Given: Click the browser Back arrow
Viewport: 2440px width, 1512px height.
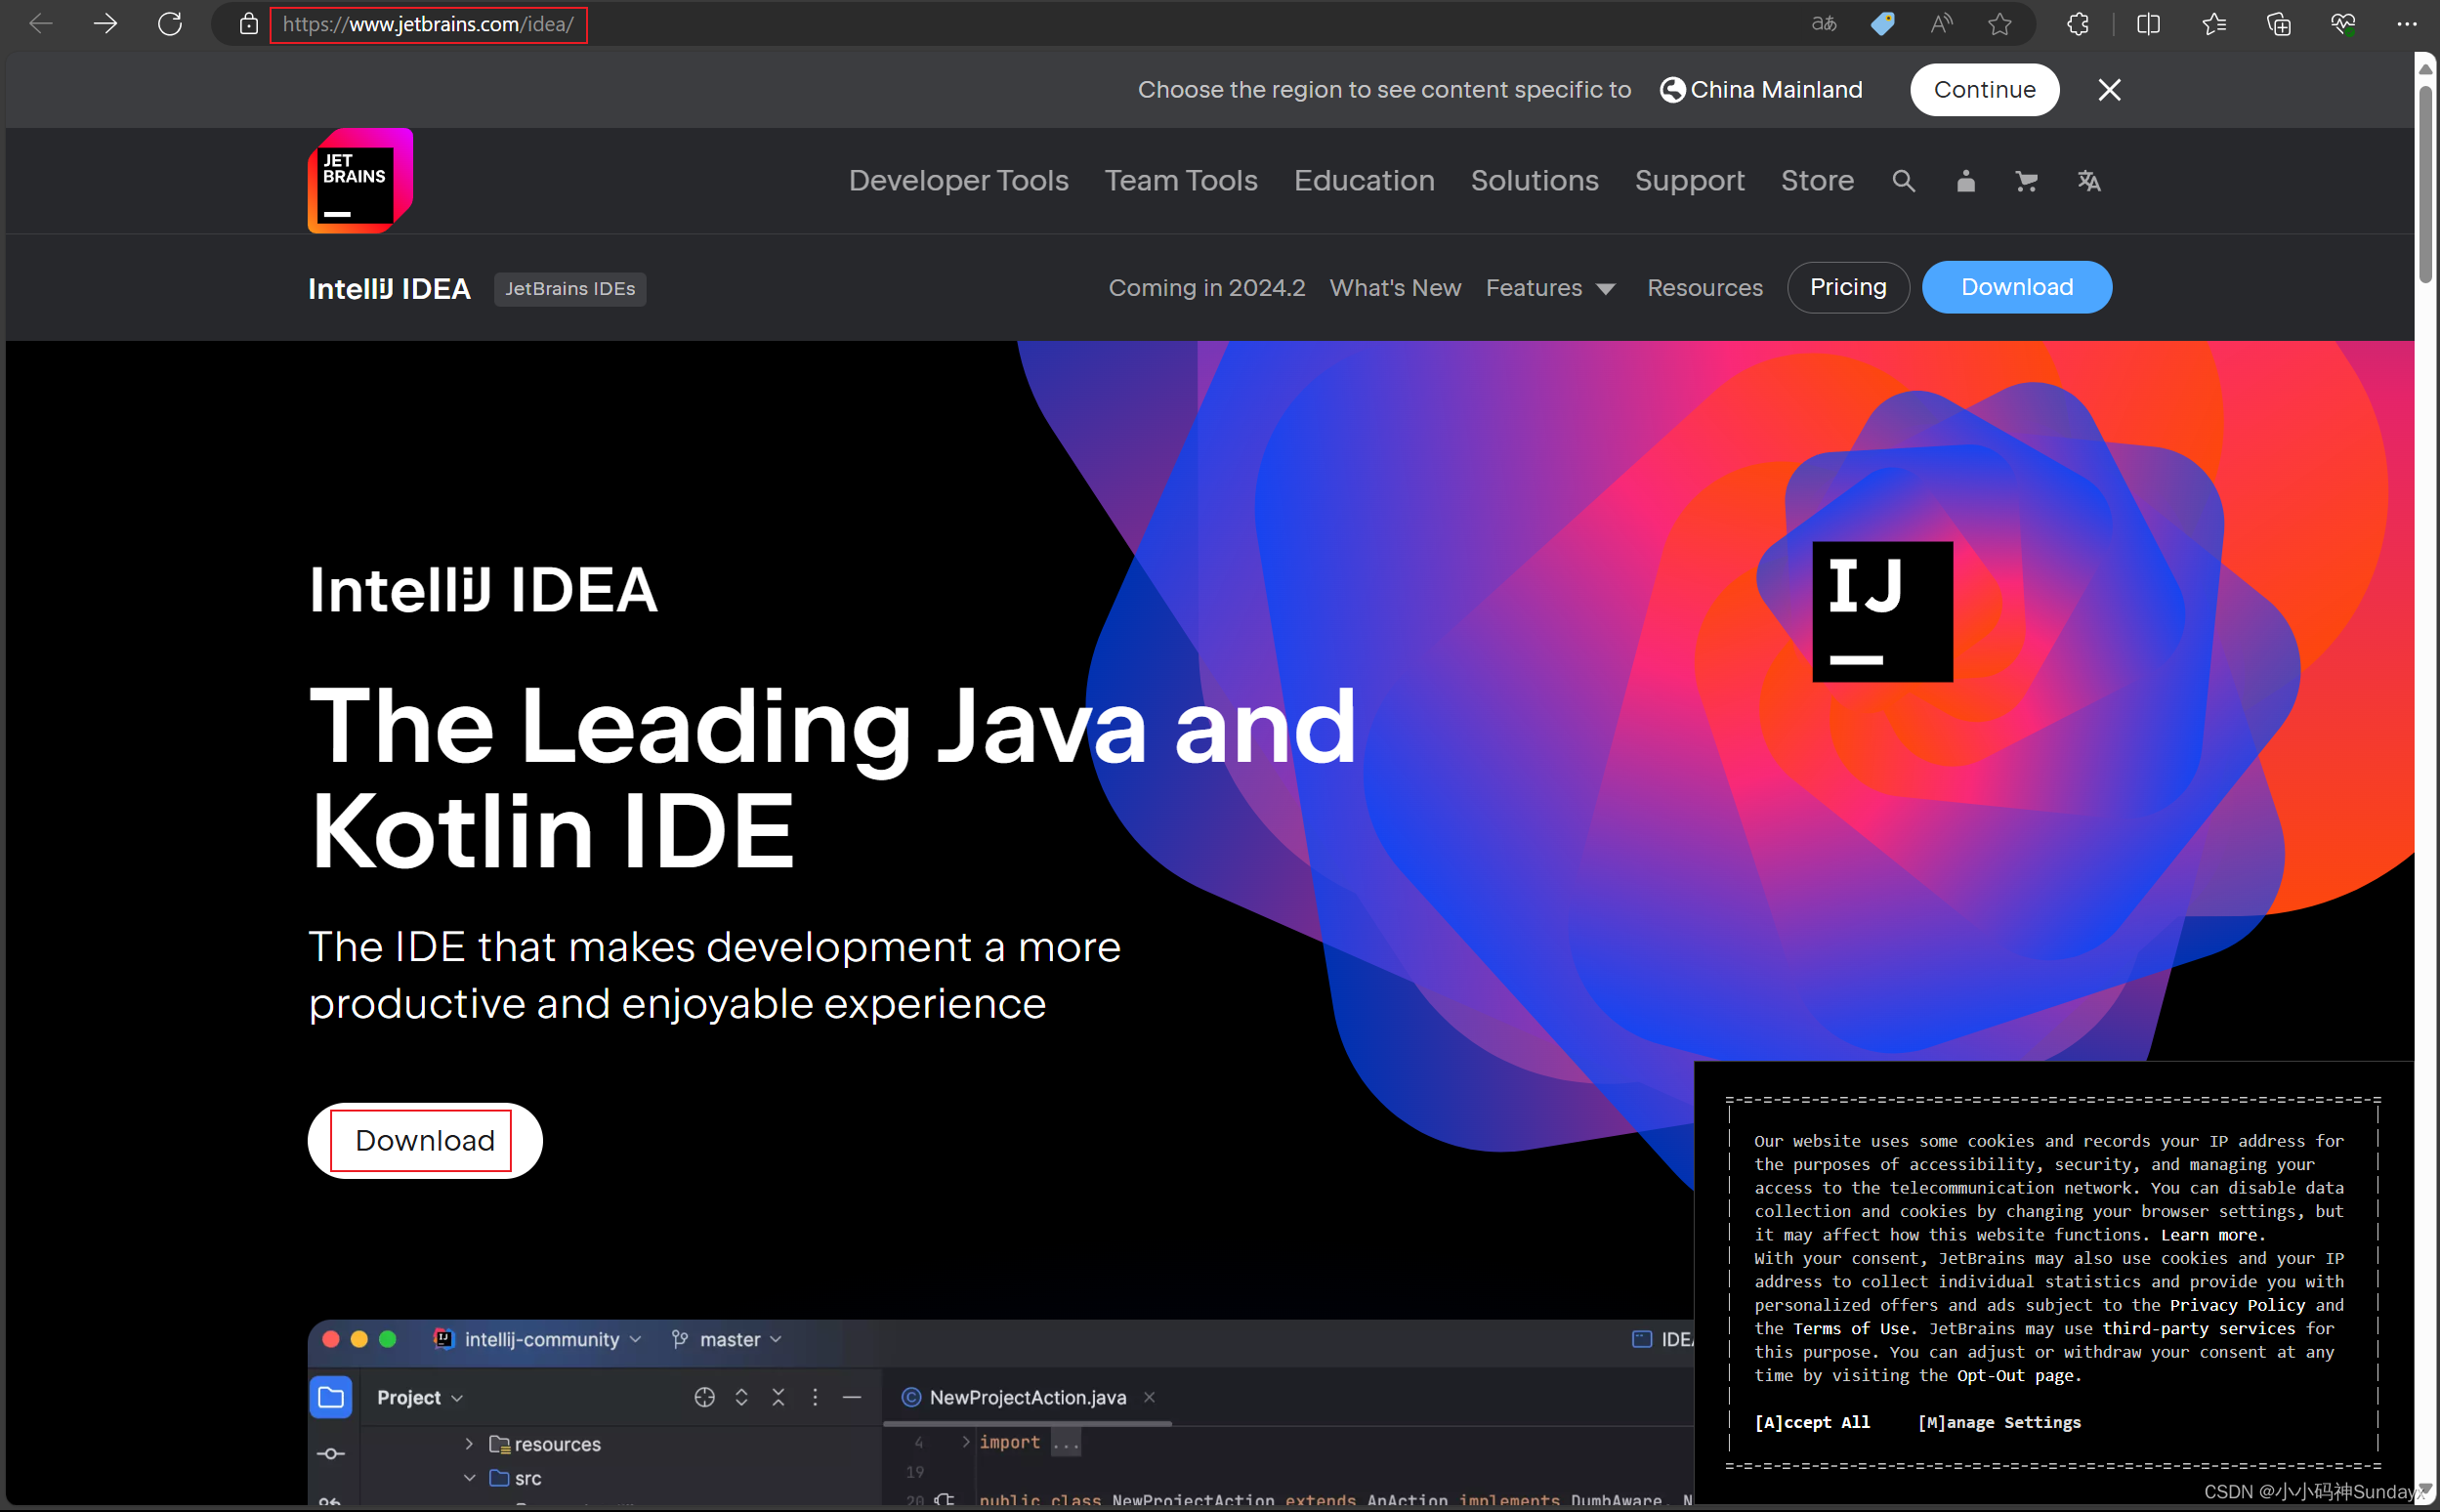Looking at the screenshot, I should [40, 24].
